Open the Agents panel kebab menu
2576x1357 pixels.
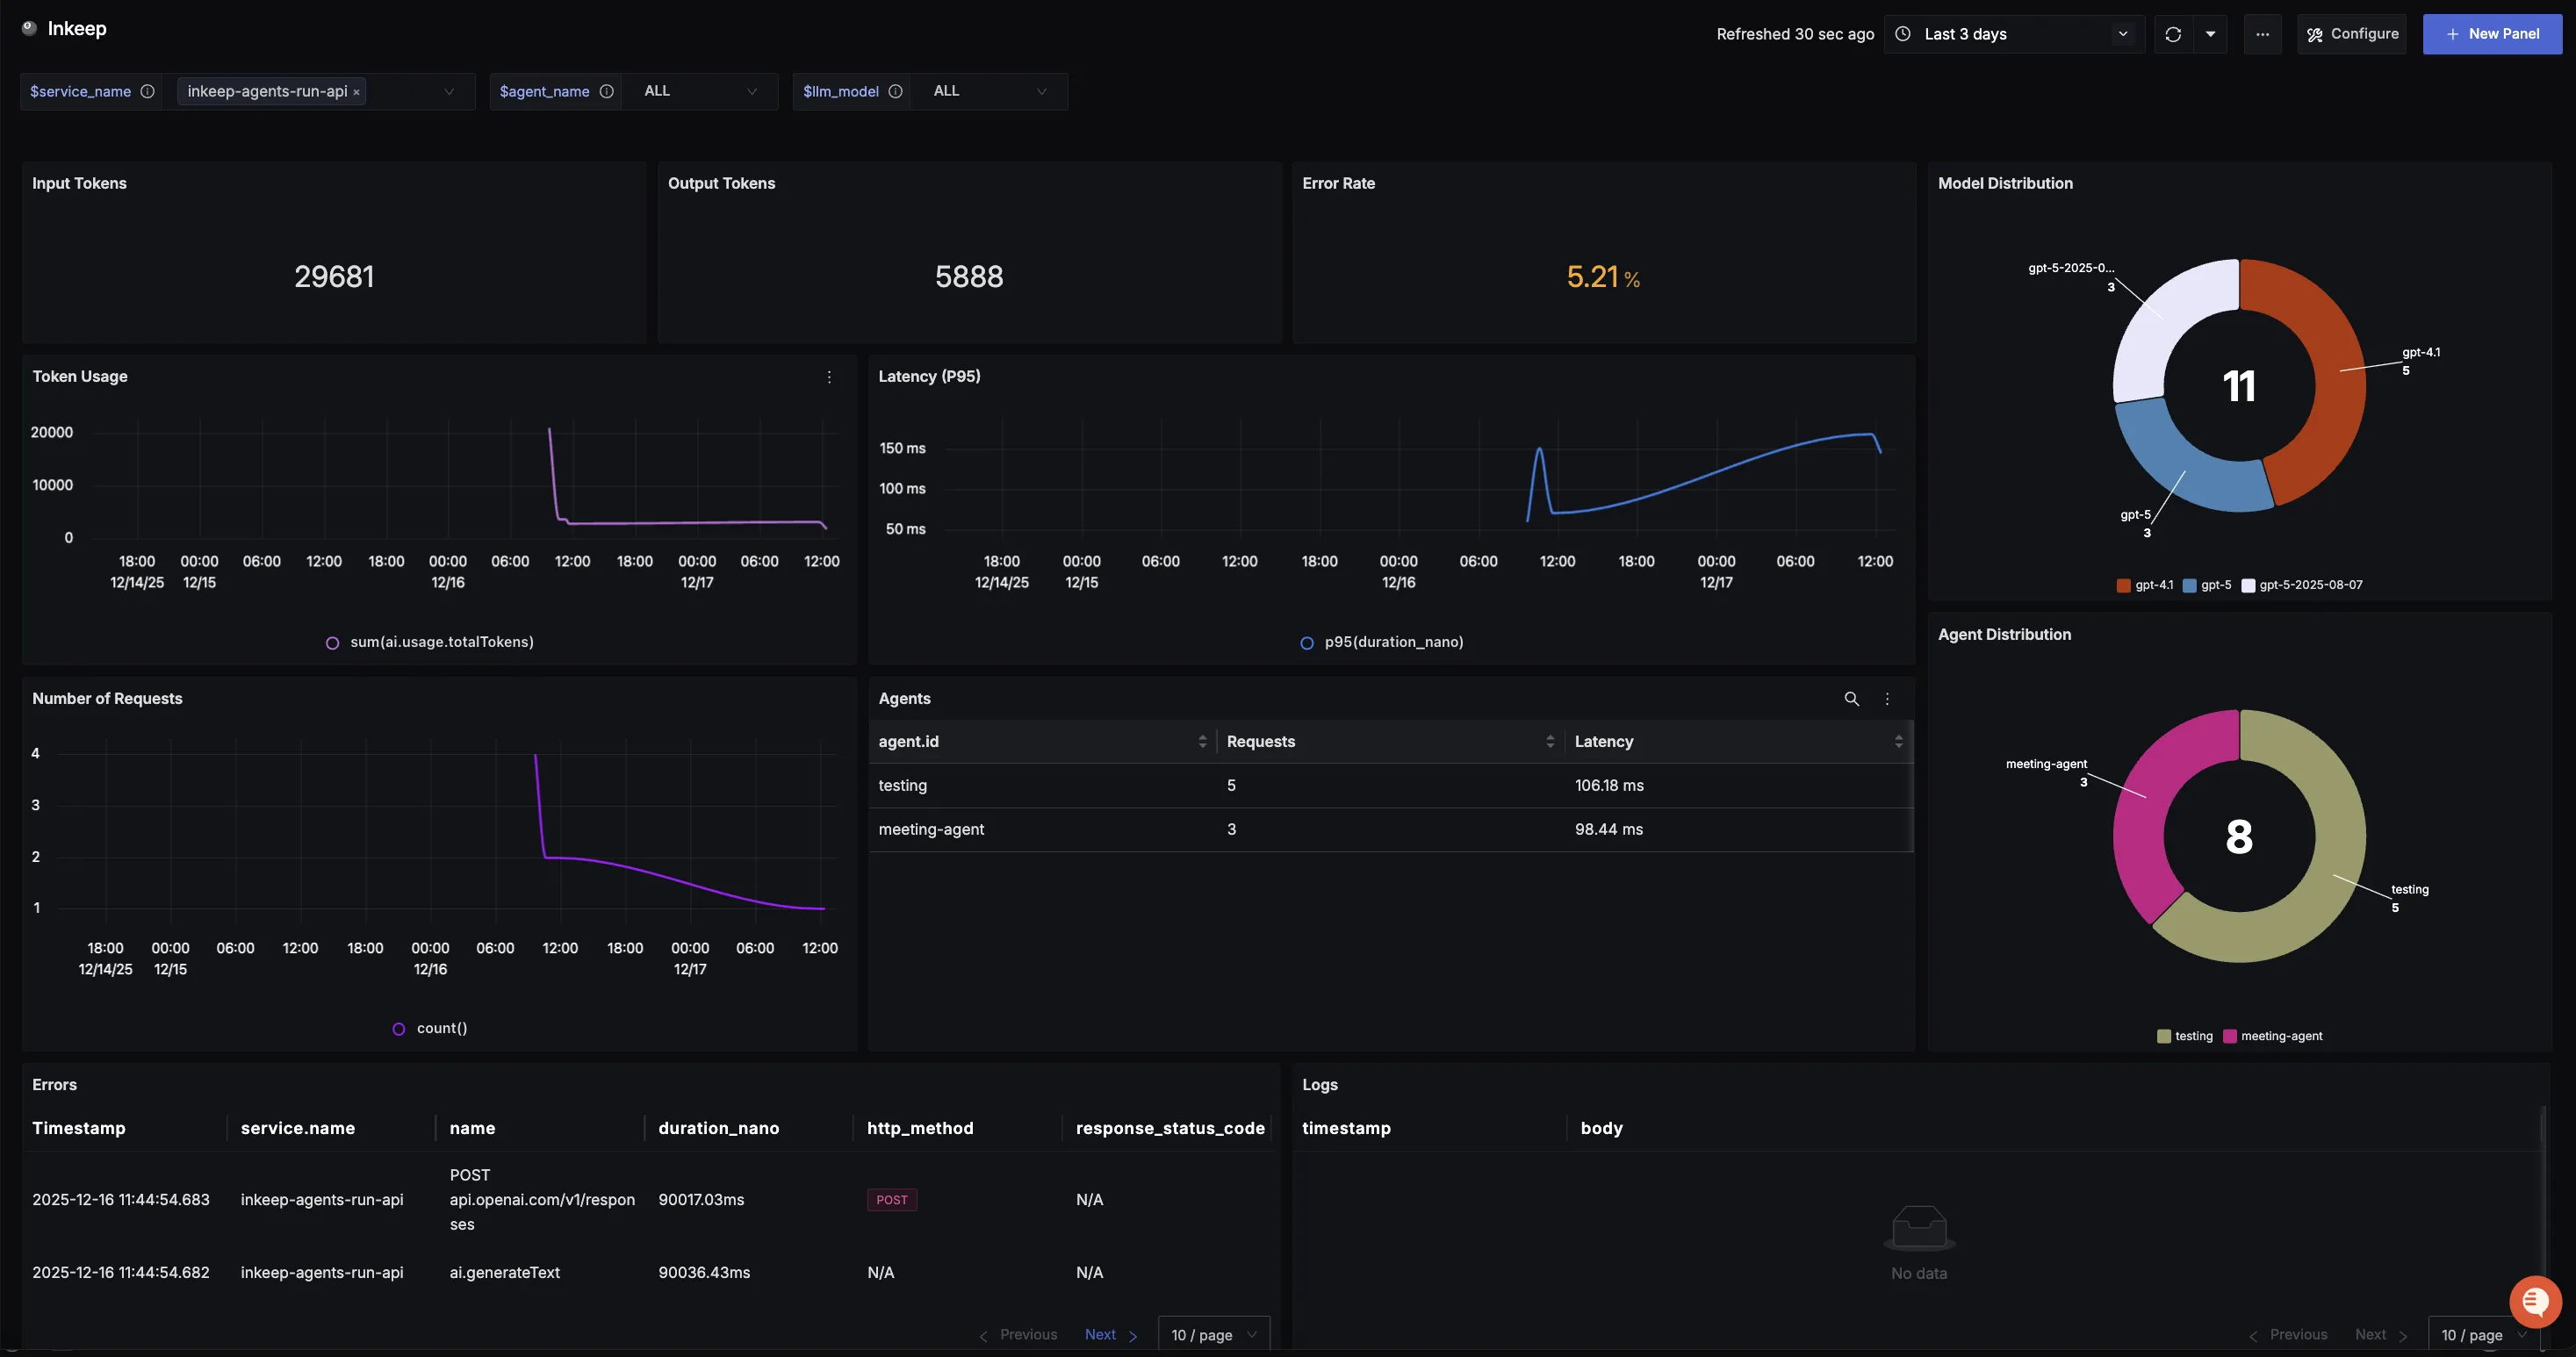[x=1887, y=698]
